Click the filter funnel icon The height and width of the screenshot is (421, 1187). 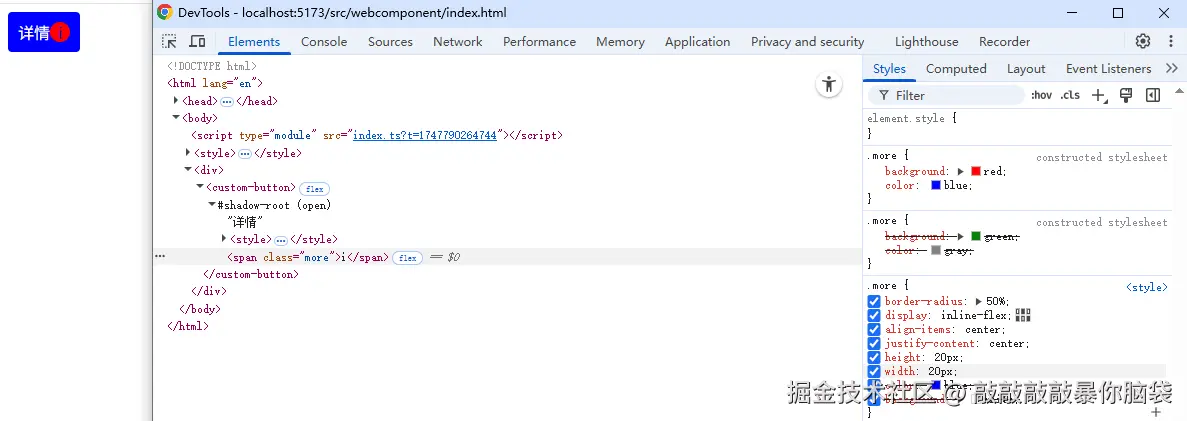[883, 95]
